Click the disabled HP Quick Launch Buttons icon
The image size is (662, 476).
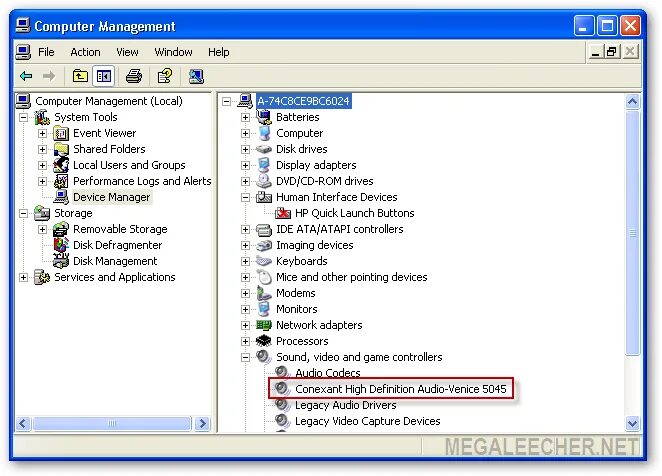click(x=283, y=213)
